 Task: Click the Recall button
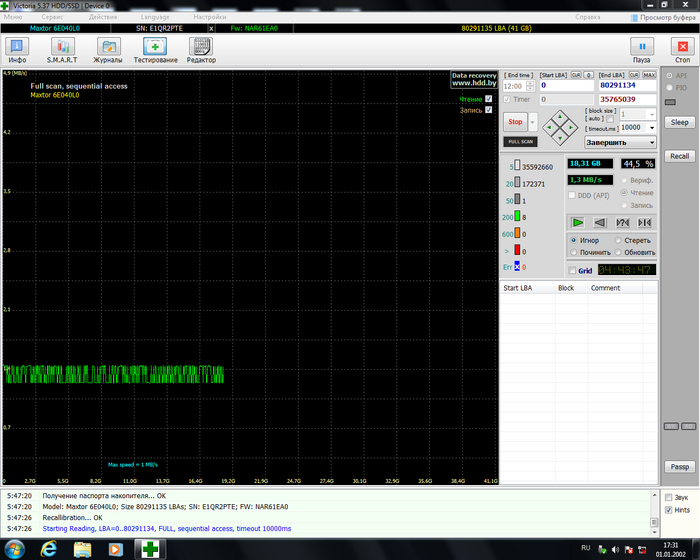click(x=679, y=156)
